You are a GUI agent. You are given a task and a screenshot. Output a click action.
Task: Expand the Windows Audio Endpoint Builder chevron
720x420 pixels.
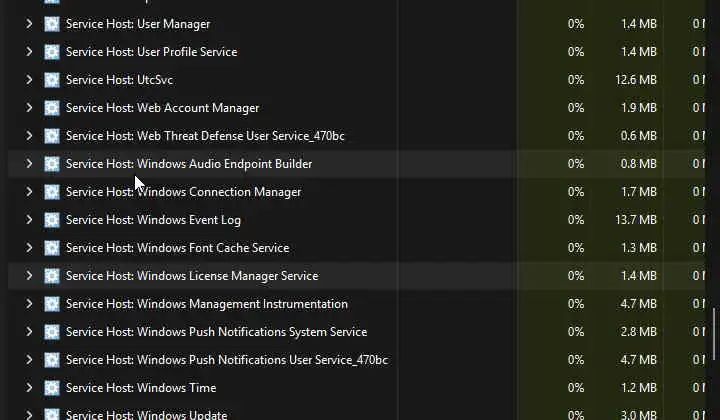(x=29, y=164)
